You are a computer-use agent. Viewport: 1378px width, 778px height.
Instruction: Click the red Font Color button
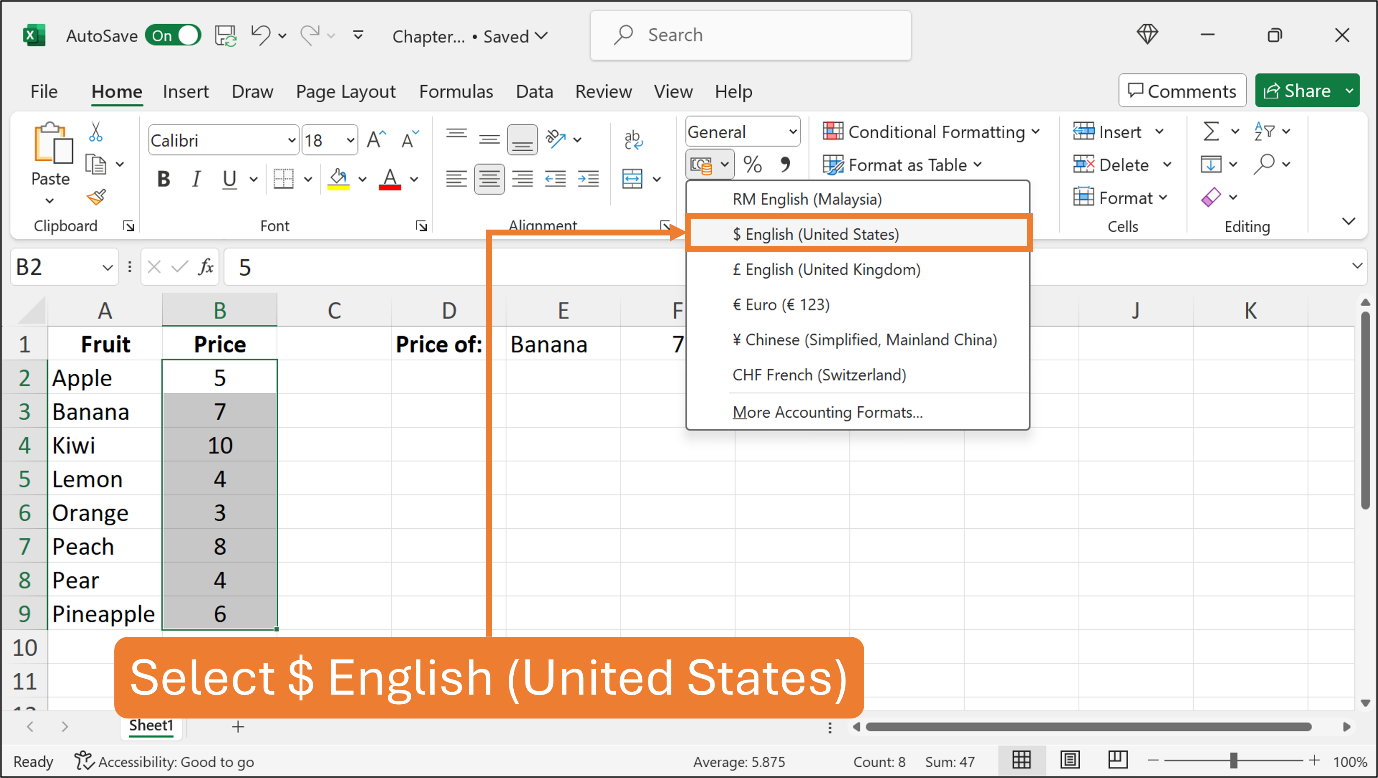tap(390, 180)
